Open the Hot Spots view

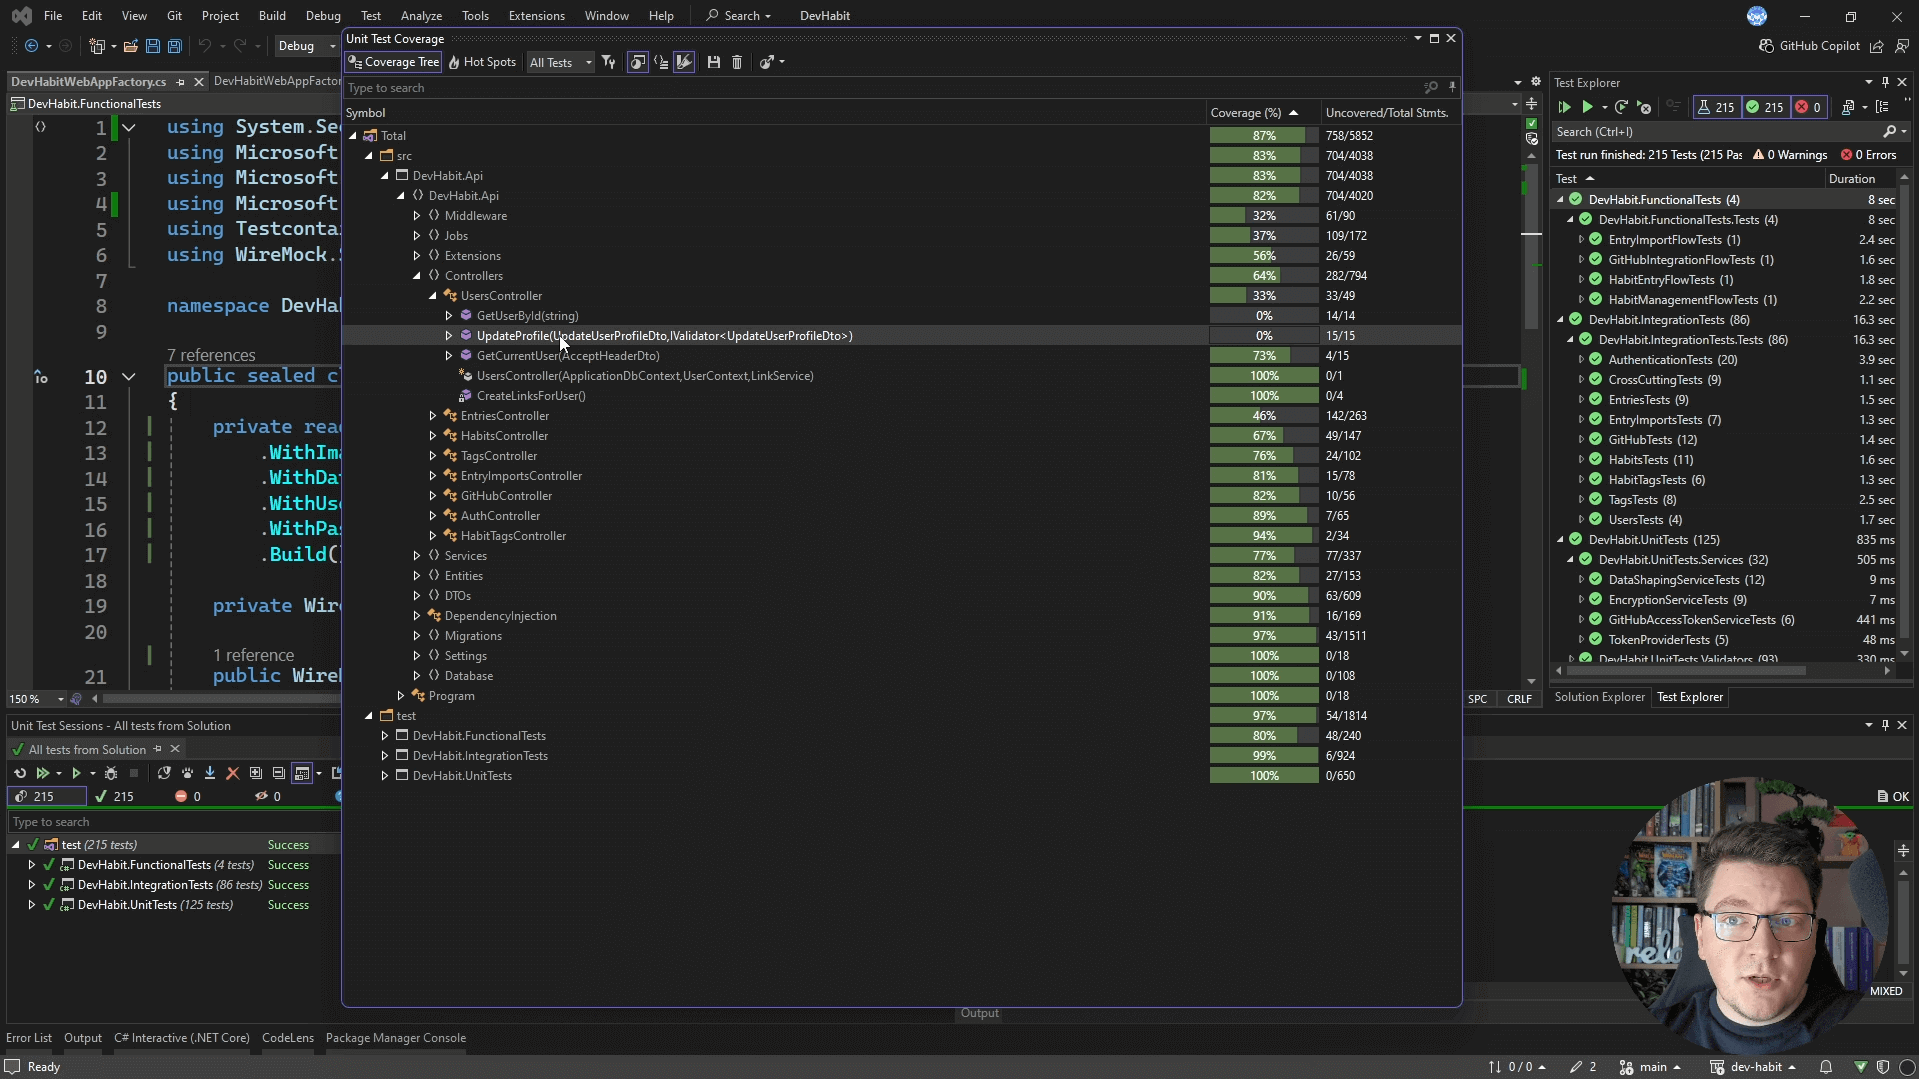[x=482, y=62]
